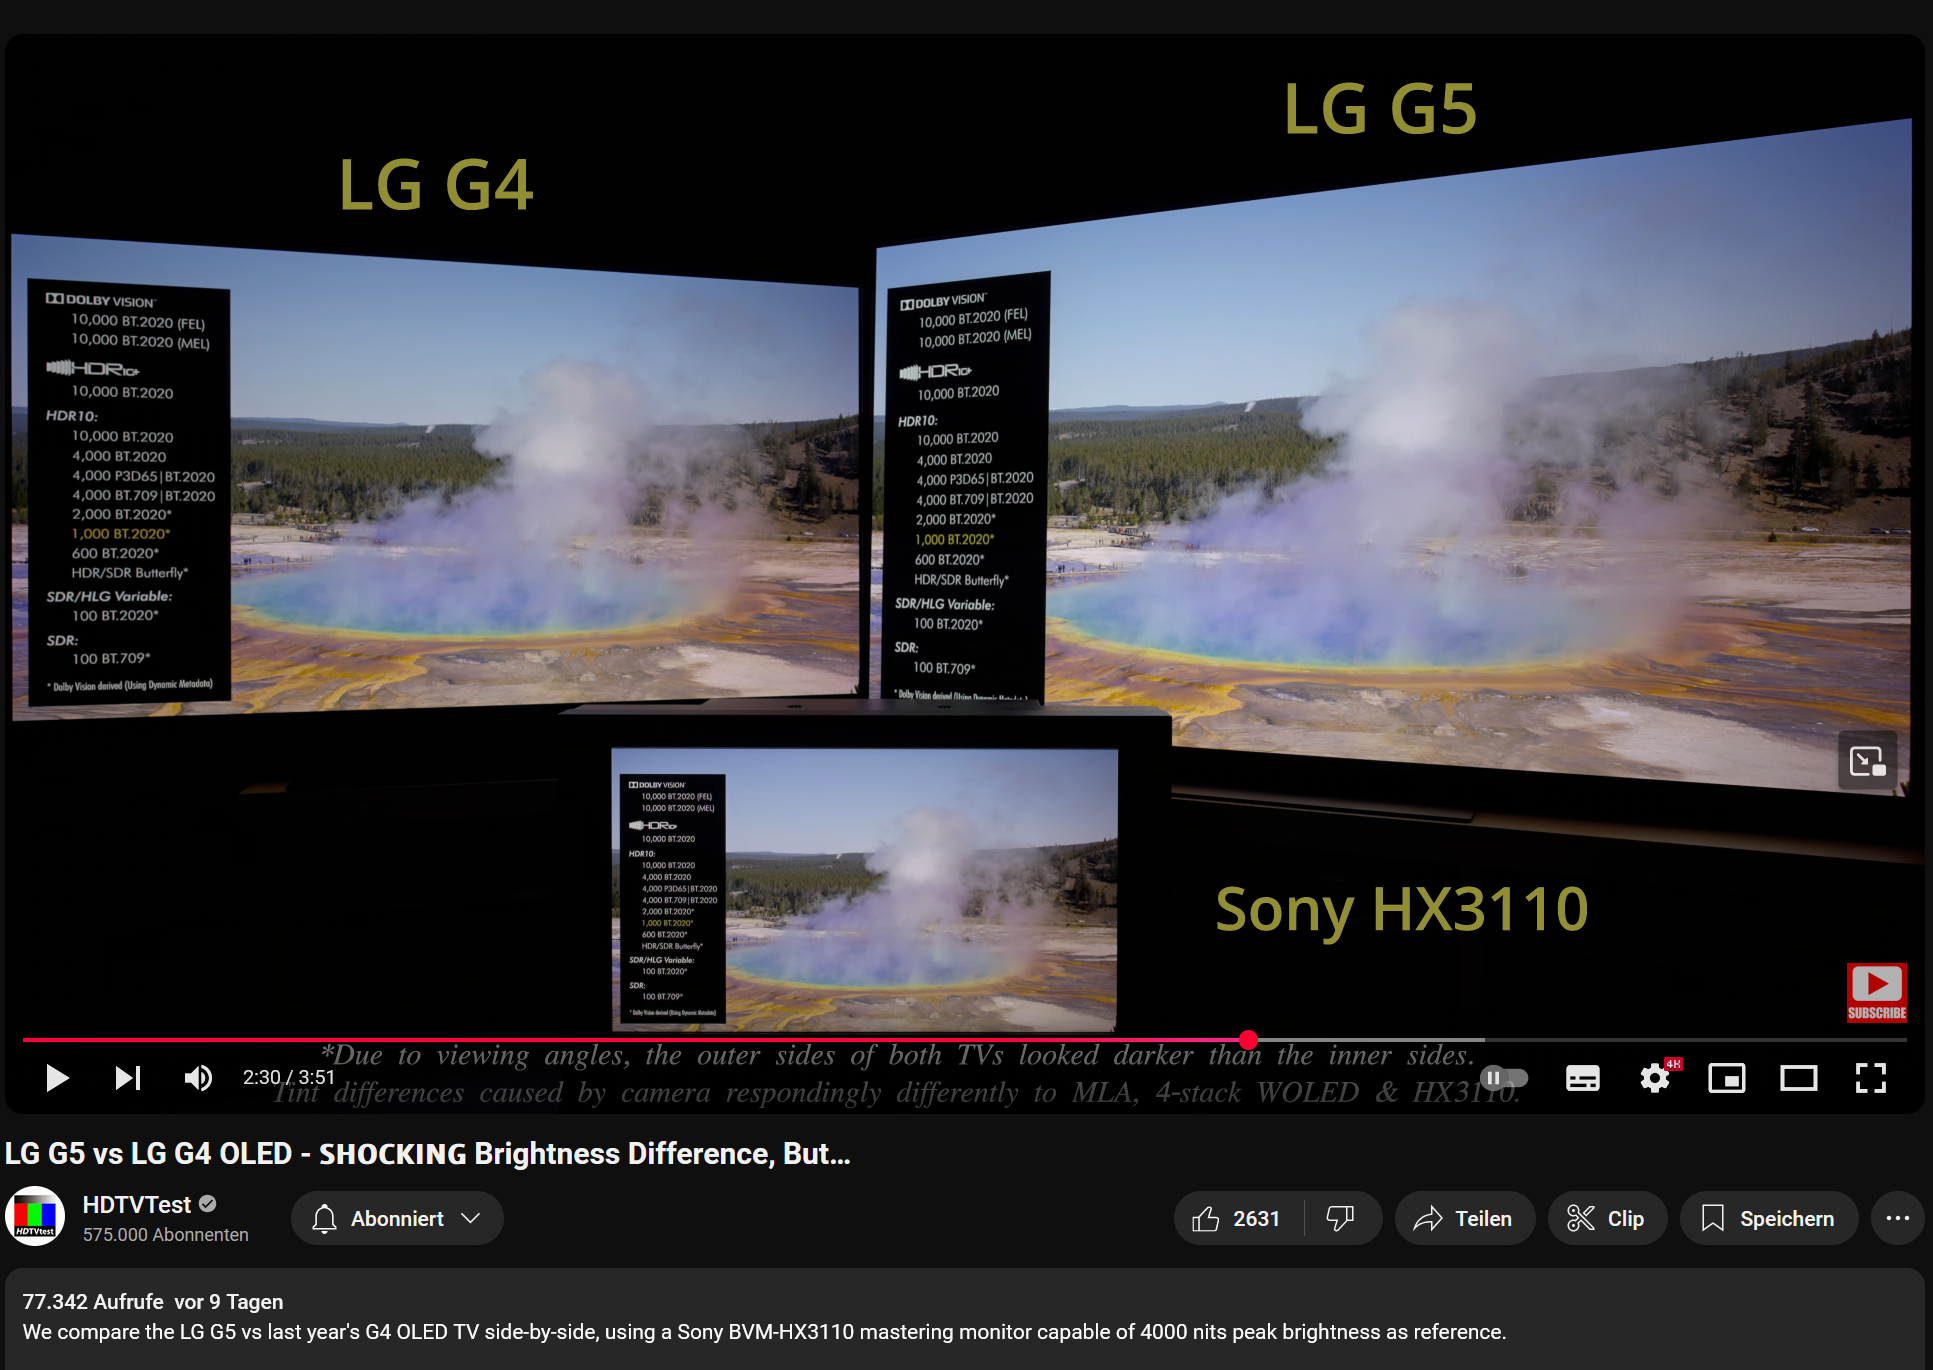Skip to the next video
Image resolution: width=1933 pixels, height=1370 pixels.
click(x=127, y=1078)
